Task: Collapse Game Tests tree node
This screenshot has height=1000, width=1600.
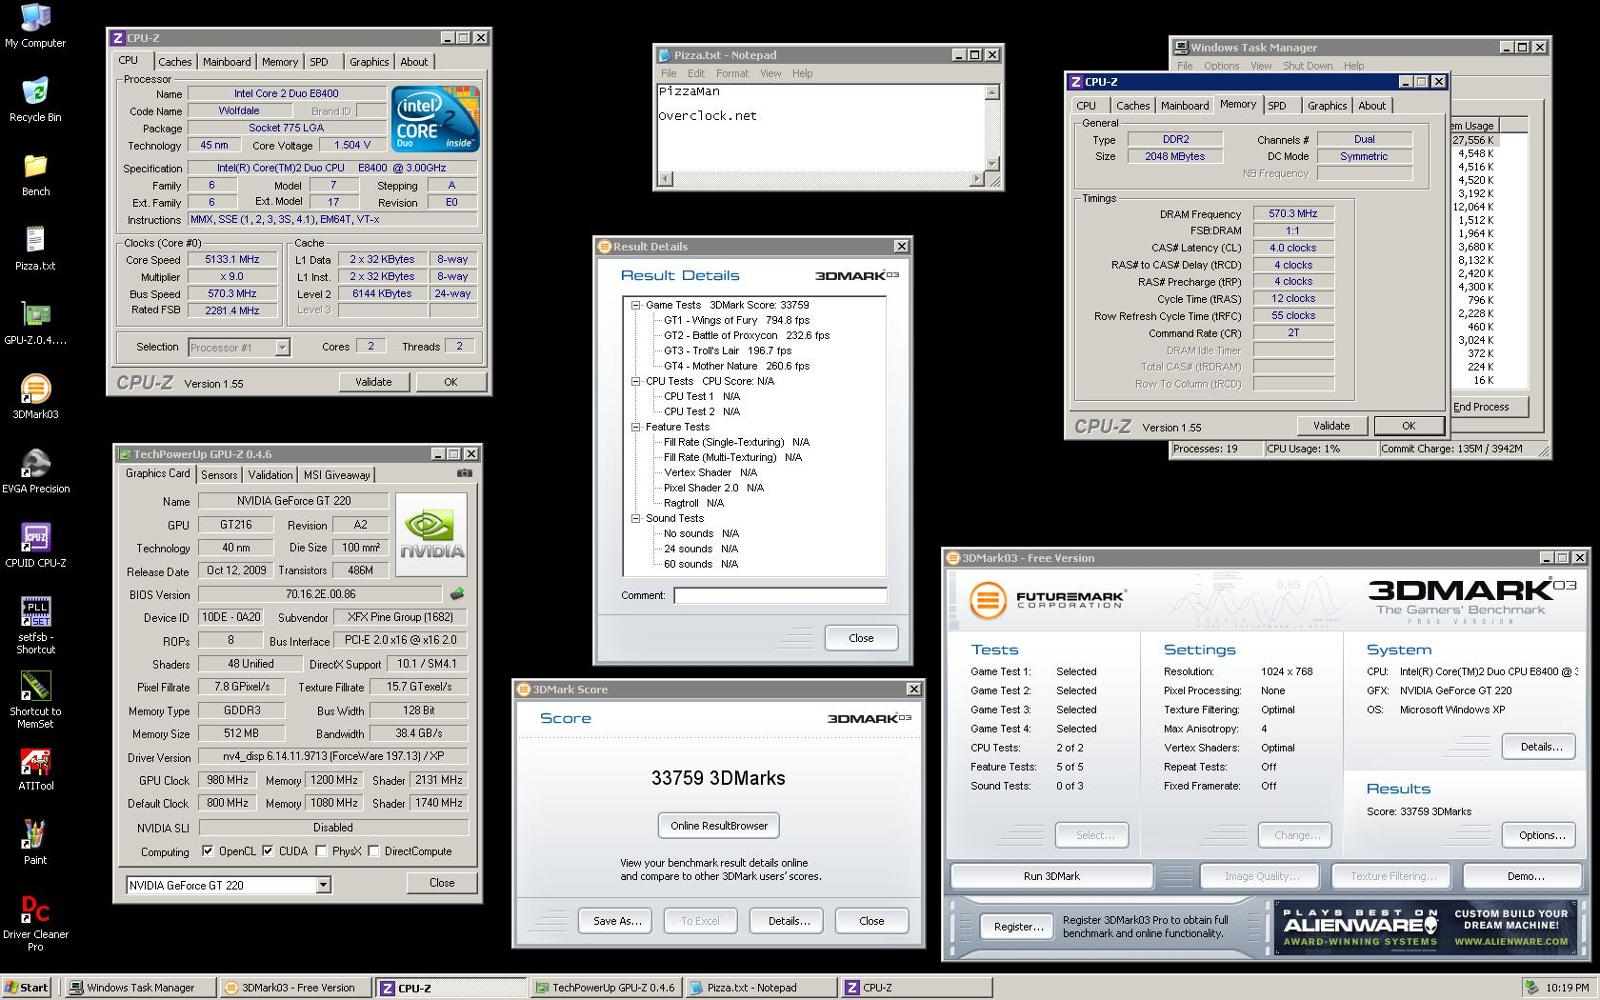Action: [635, 305]
